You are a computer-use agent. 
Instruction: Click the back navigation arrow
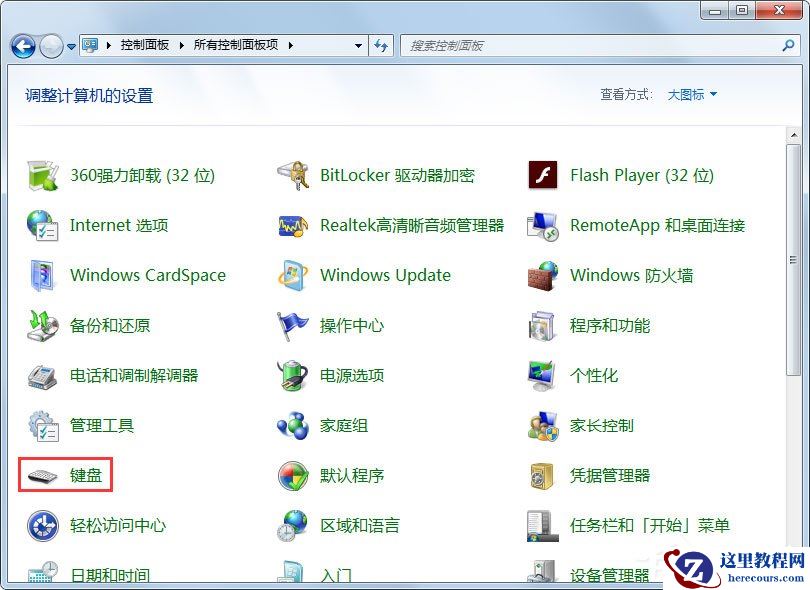22,45
